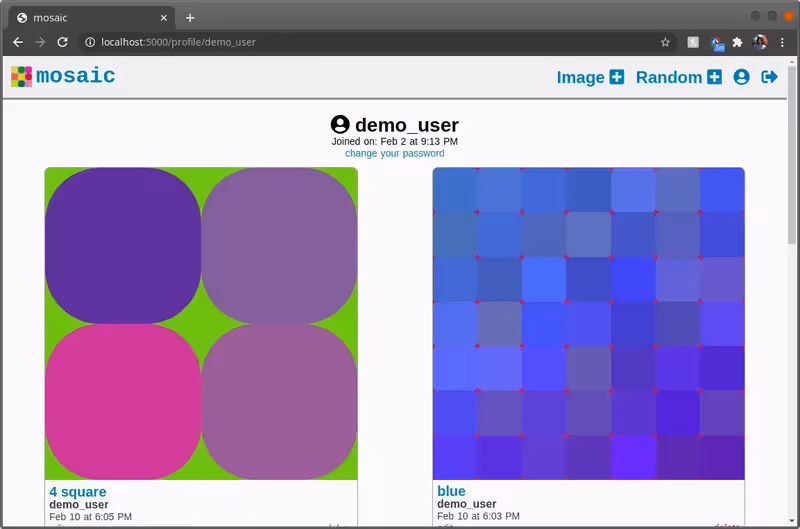Open the browser extensions puzzle icon
Image resolution: width=800 pixels, height=529 pixels.
(x=738, y=43)
